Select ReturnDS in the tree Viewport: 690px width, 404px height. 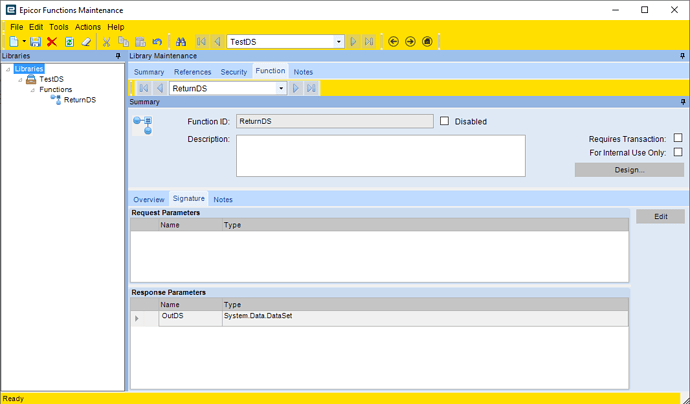pyautogui.click(x=80, y=100)
